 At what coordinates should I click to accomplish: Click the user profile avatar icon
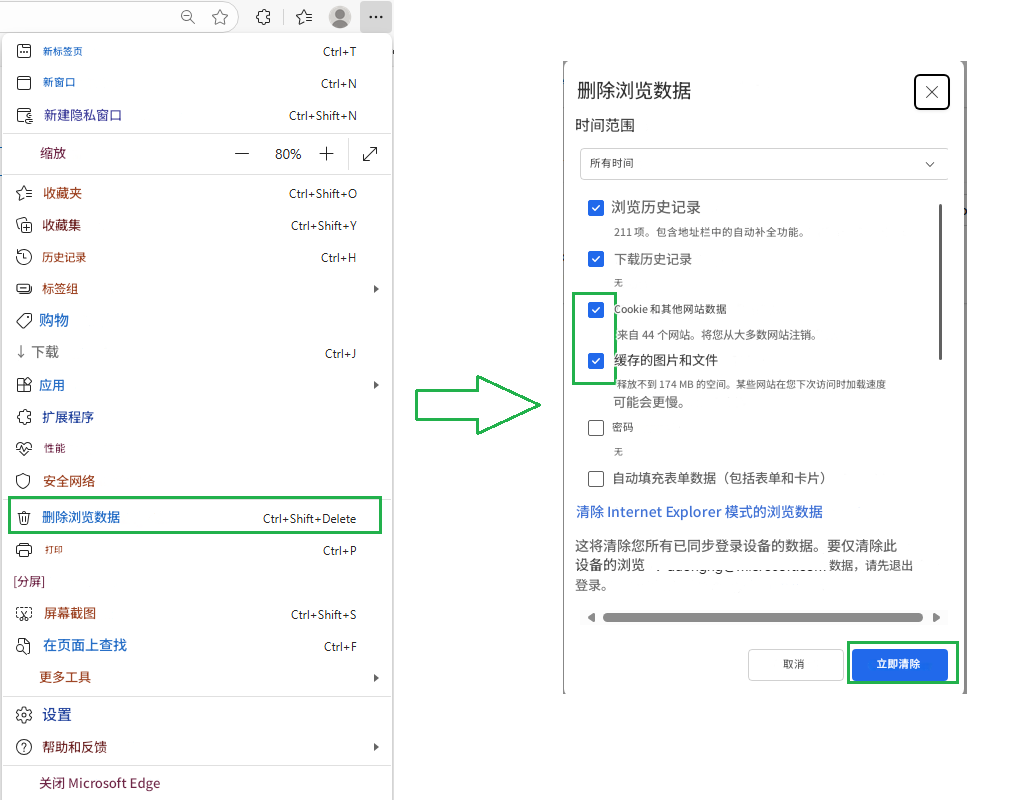click(x=340, y=17)
